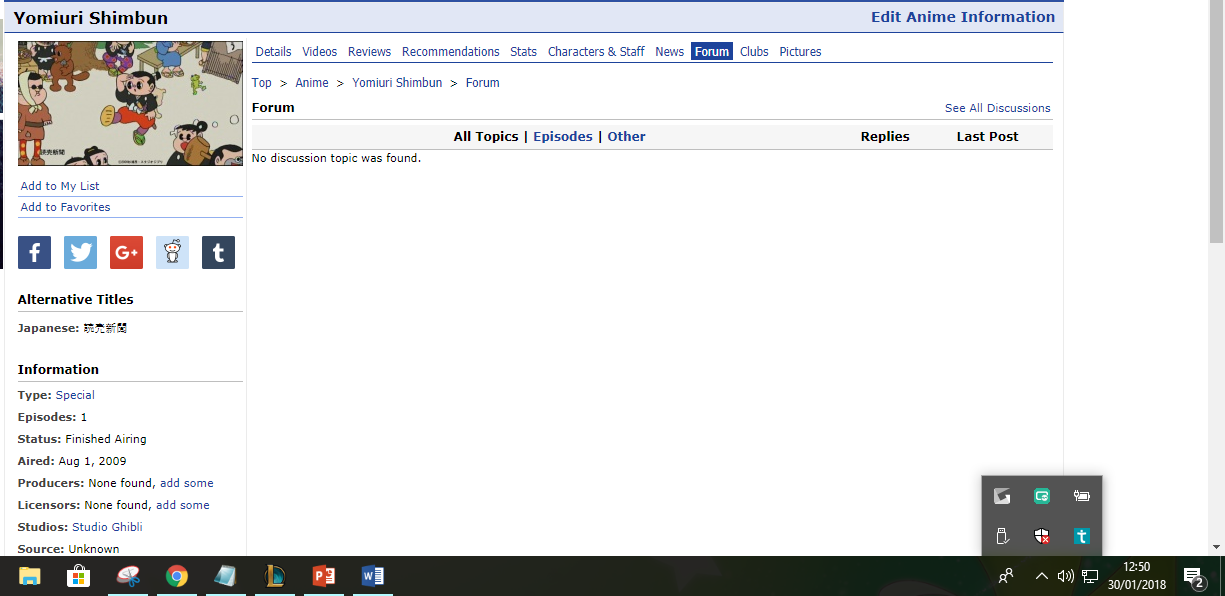Open the volume control in system tray
This screenshot has width=1225, height=596.
(x=1065, y=576)
